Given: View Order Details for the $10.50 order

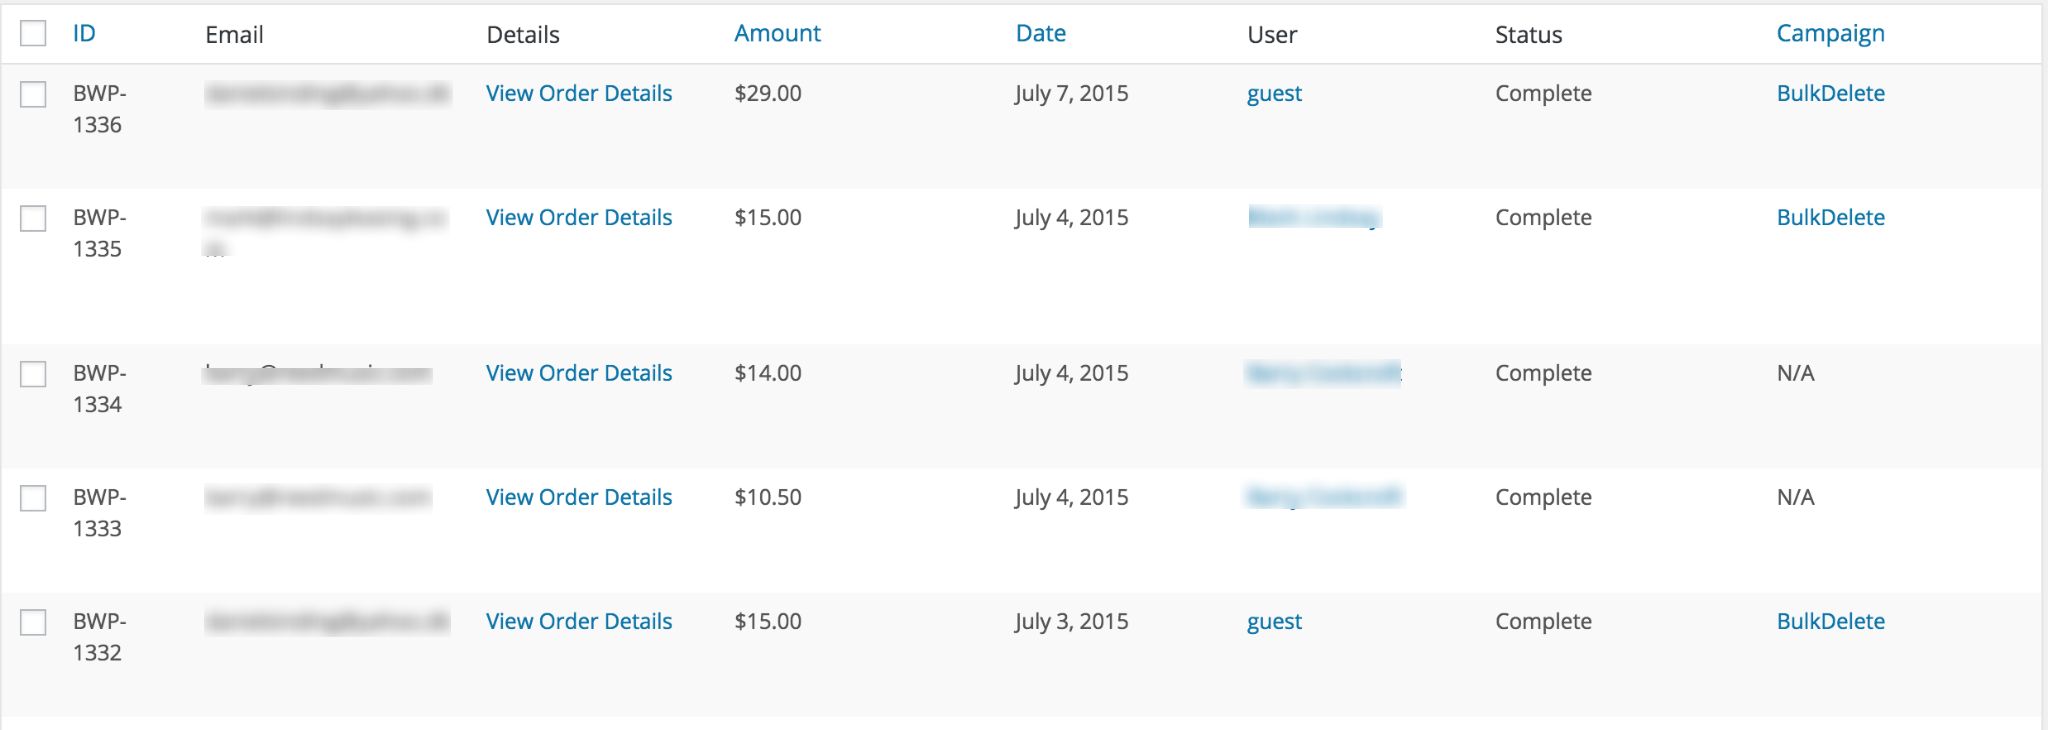Looking at the screenshot, I should point(579,497).
